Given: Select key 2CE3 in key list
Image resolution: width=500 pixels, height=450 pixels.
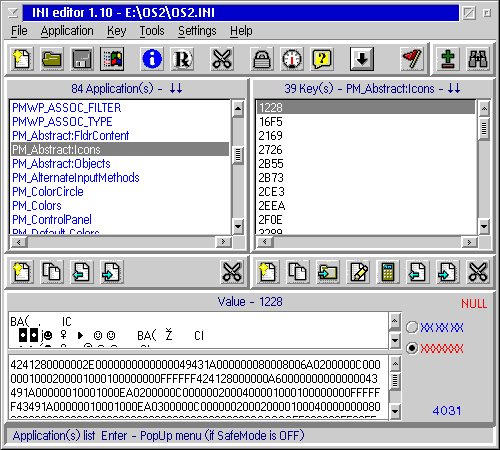Looking at the screenshot, I should tap(366, 192).
